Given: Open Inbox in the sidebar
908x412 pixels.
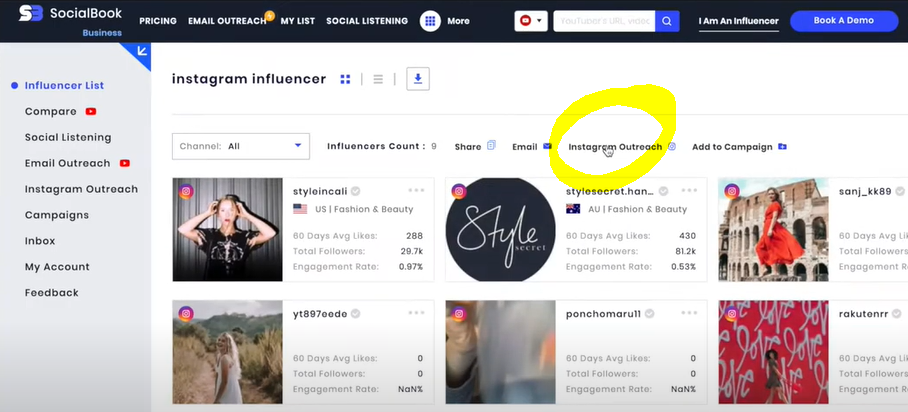Looking at the screenshot, I should tap(40, 241).
